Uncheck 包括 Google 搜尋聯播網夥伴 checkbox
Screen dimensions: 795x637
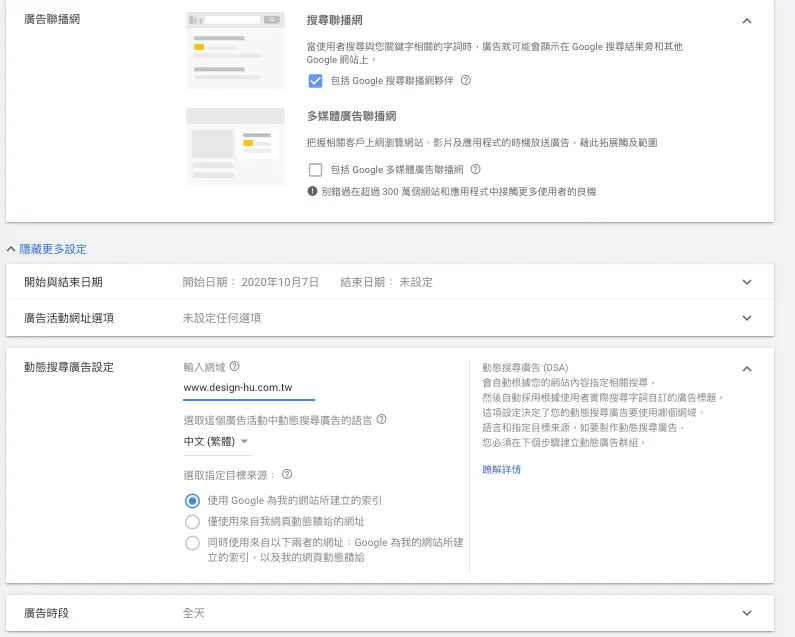point(315,81)
